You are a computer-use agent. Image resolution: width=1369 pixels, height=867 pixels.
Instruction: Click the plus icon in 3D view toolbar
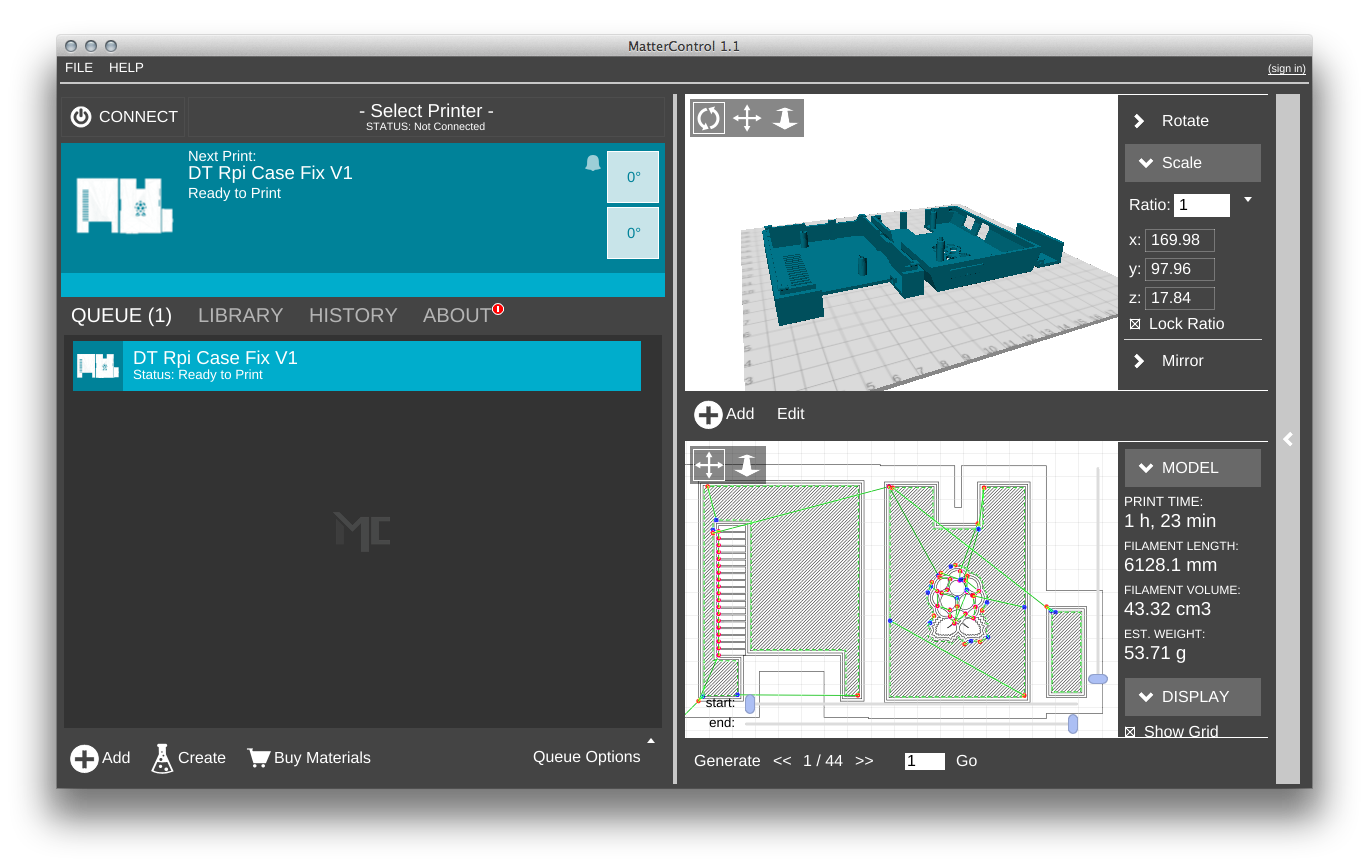tap(708, 415)
